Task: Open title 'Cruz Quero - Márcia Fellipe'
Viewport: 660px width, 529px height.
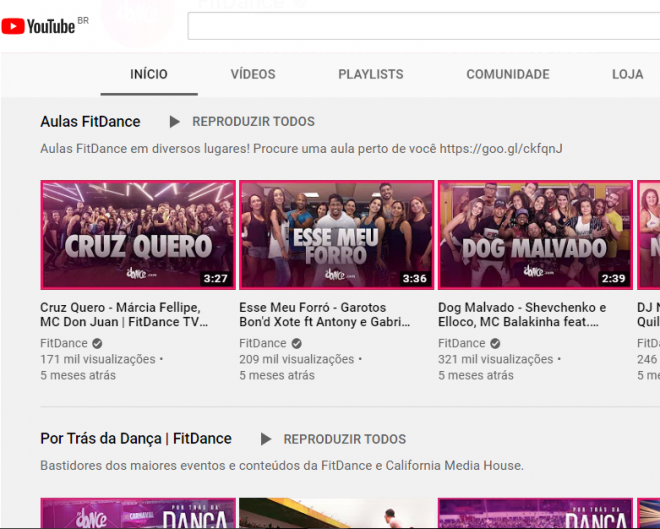Action: click(x=124, y=315)
